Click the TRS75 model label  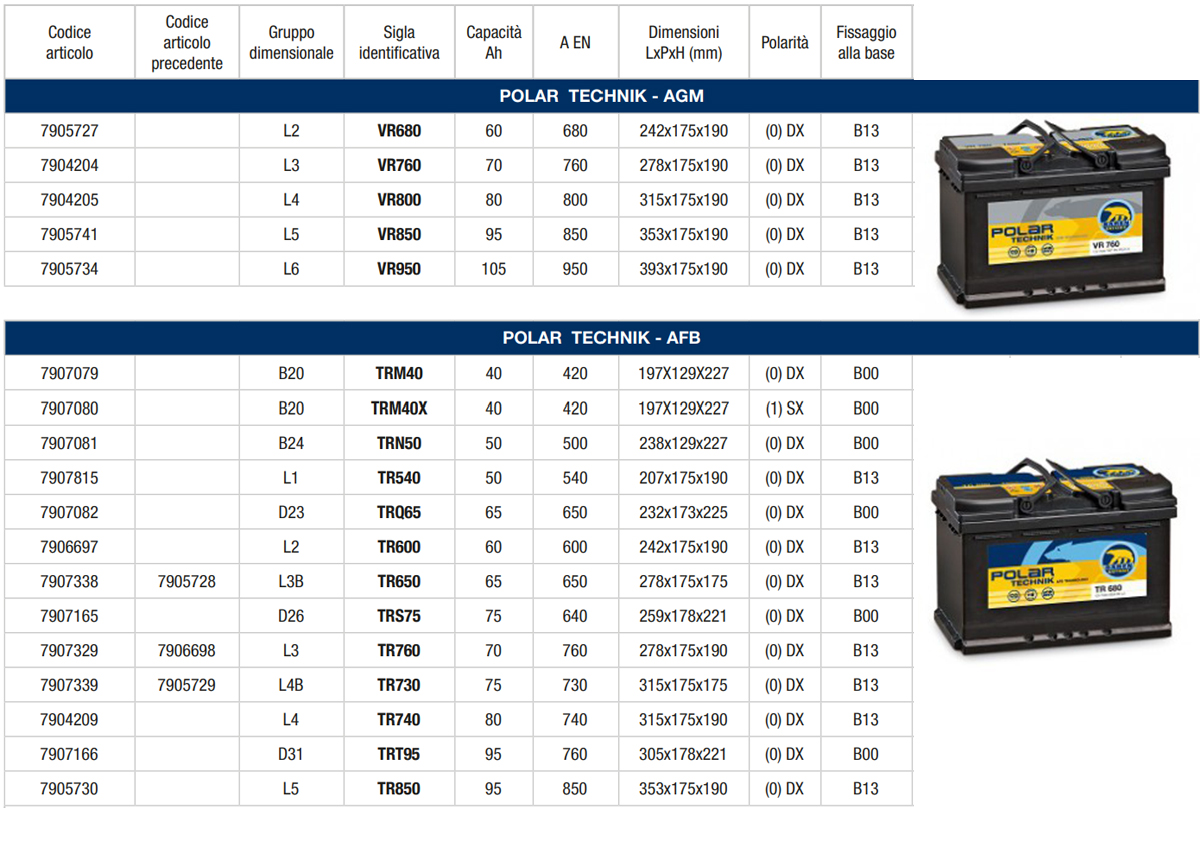click(399, 616)
